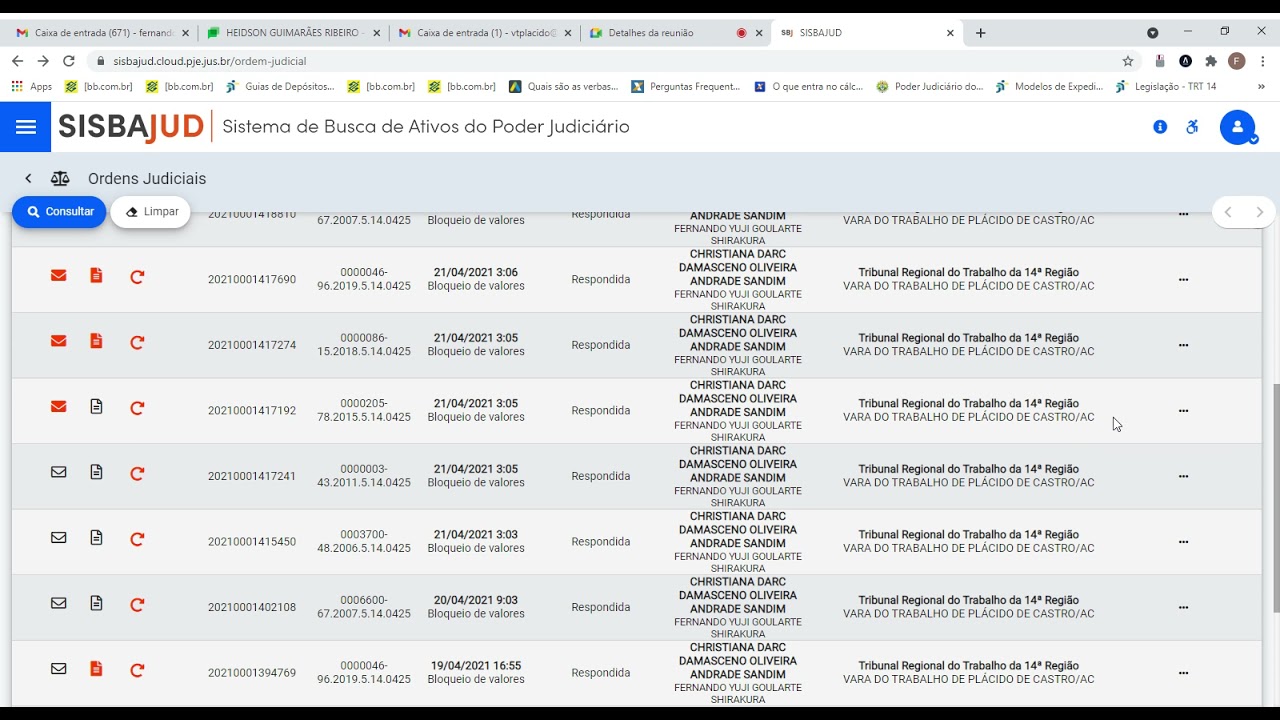
Task: Open Apps bookmarks shortcut
Action: [x=31, y=87]
